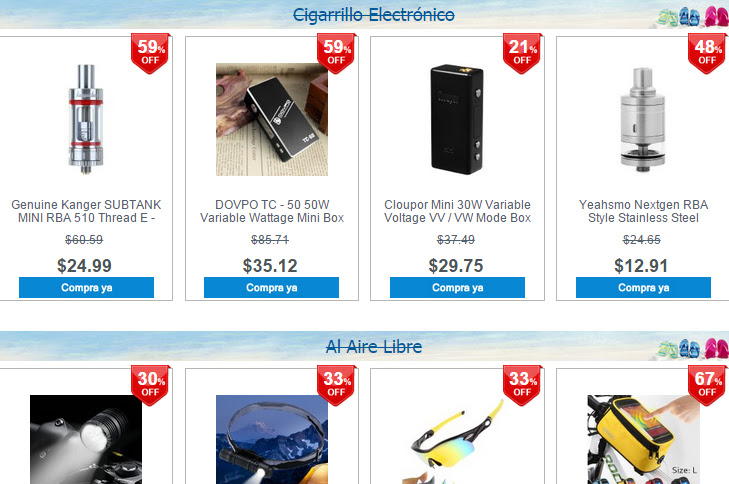Click Compra ya under the $24.99 price

(x=86, y=287)
